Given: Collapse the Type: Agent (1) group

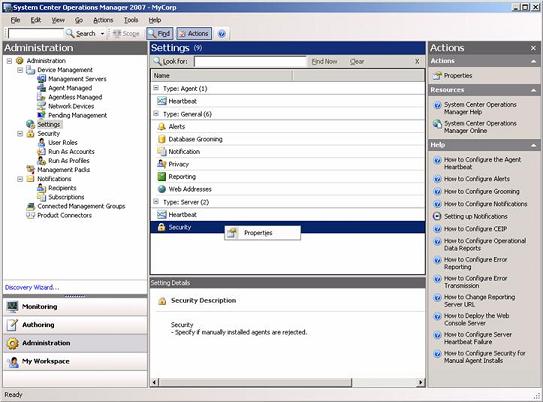Looking at the screenshot, I should tap(156, 88).
